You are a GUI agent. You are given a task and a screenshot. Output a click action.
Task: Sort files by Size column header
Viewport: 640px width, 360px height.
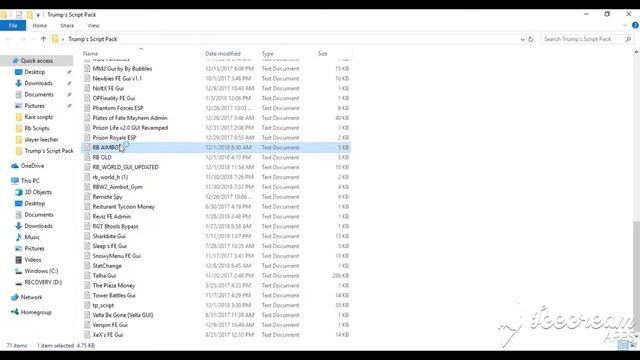(x=322, y=53)
